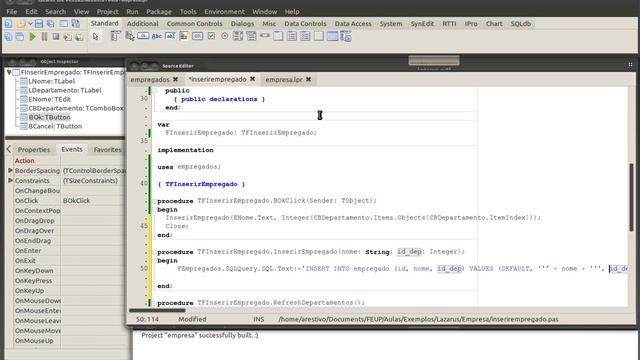
Task: Pick the TButton component in the palette
Action: click(x=143, y=36)
